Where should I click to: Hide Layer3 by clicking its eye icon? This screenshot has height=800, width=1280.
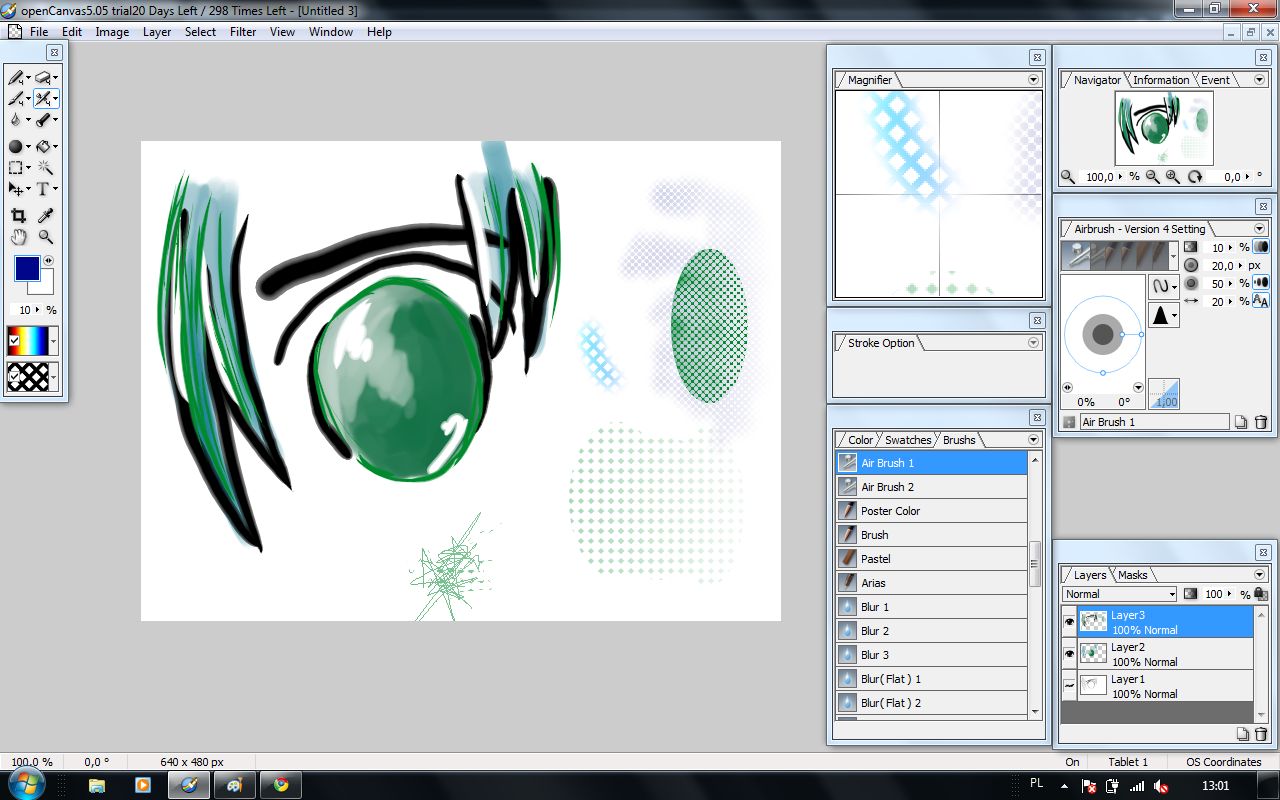(1069, 620)
